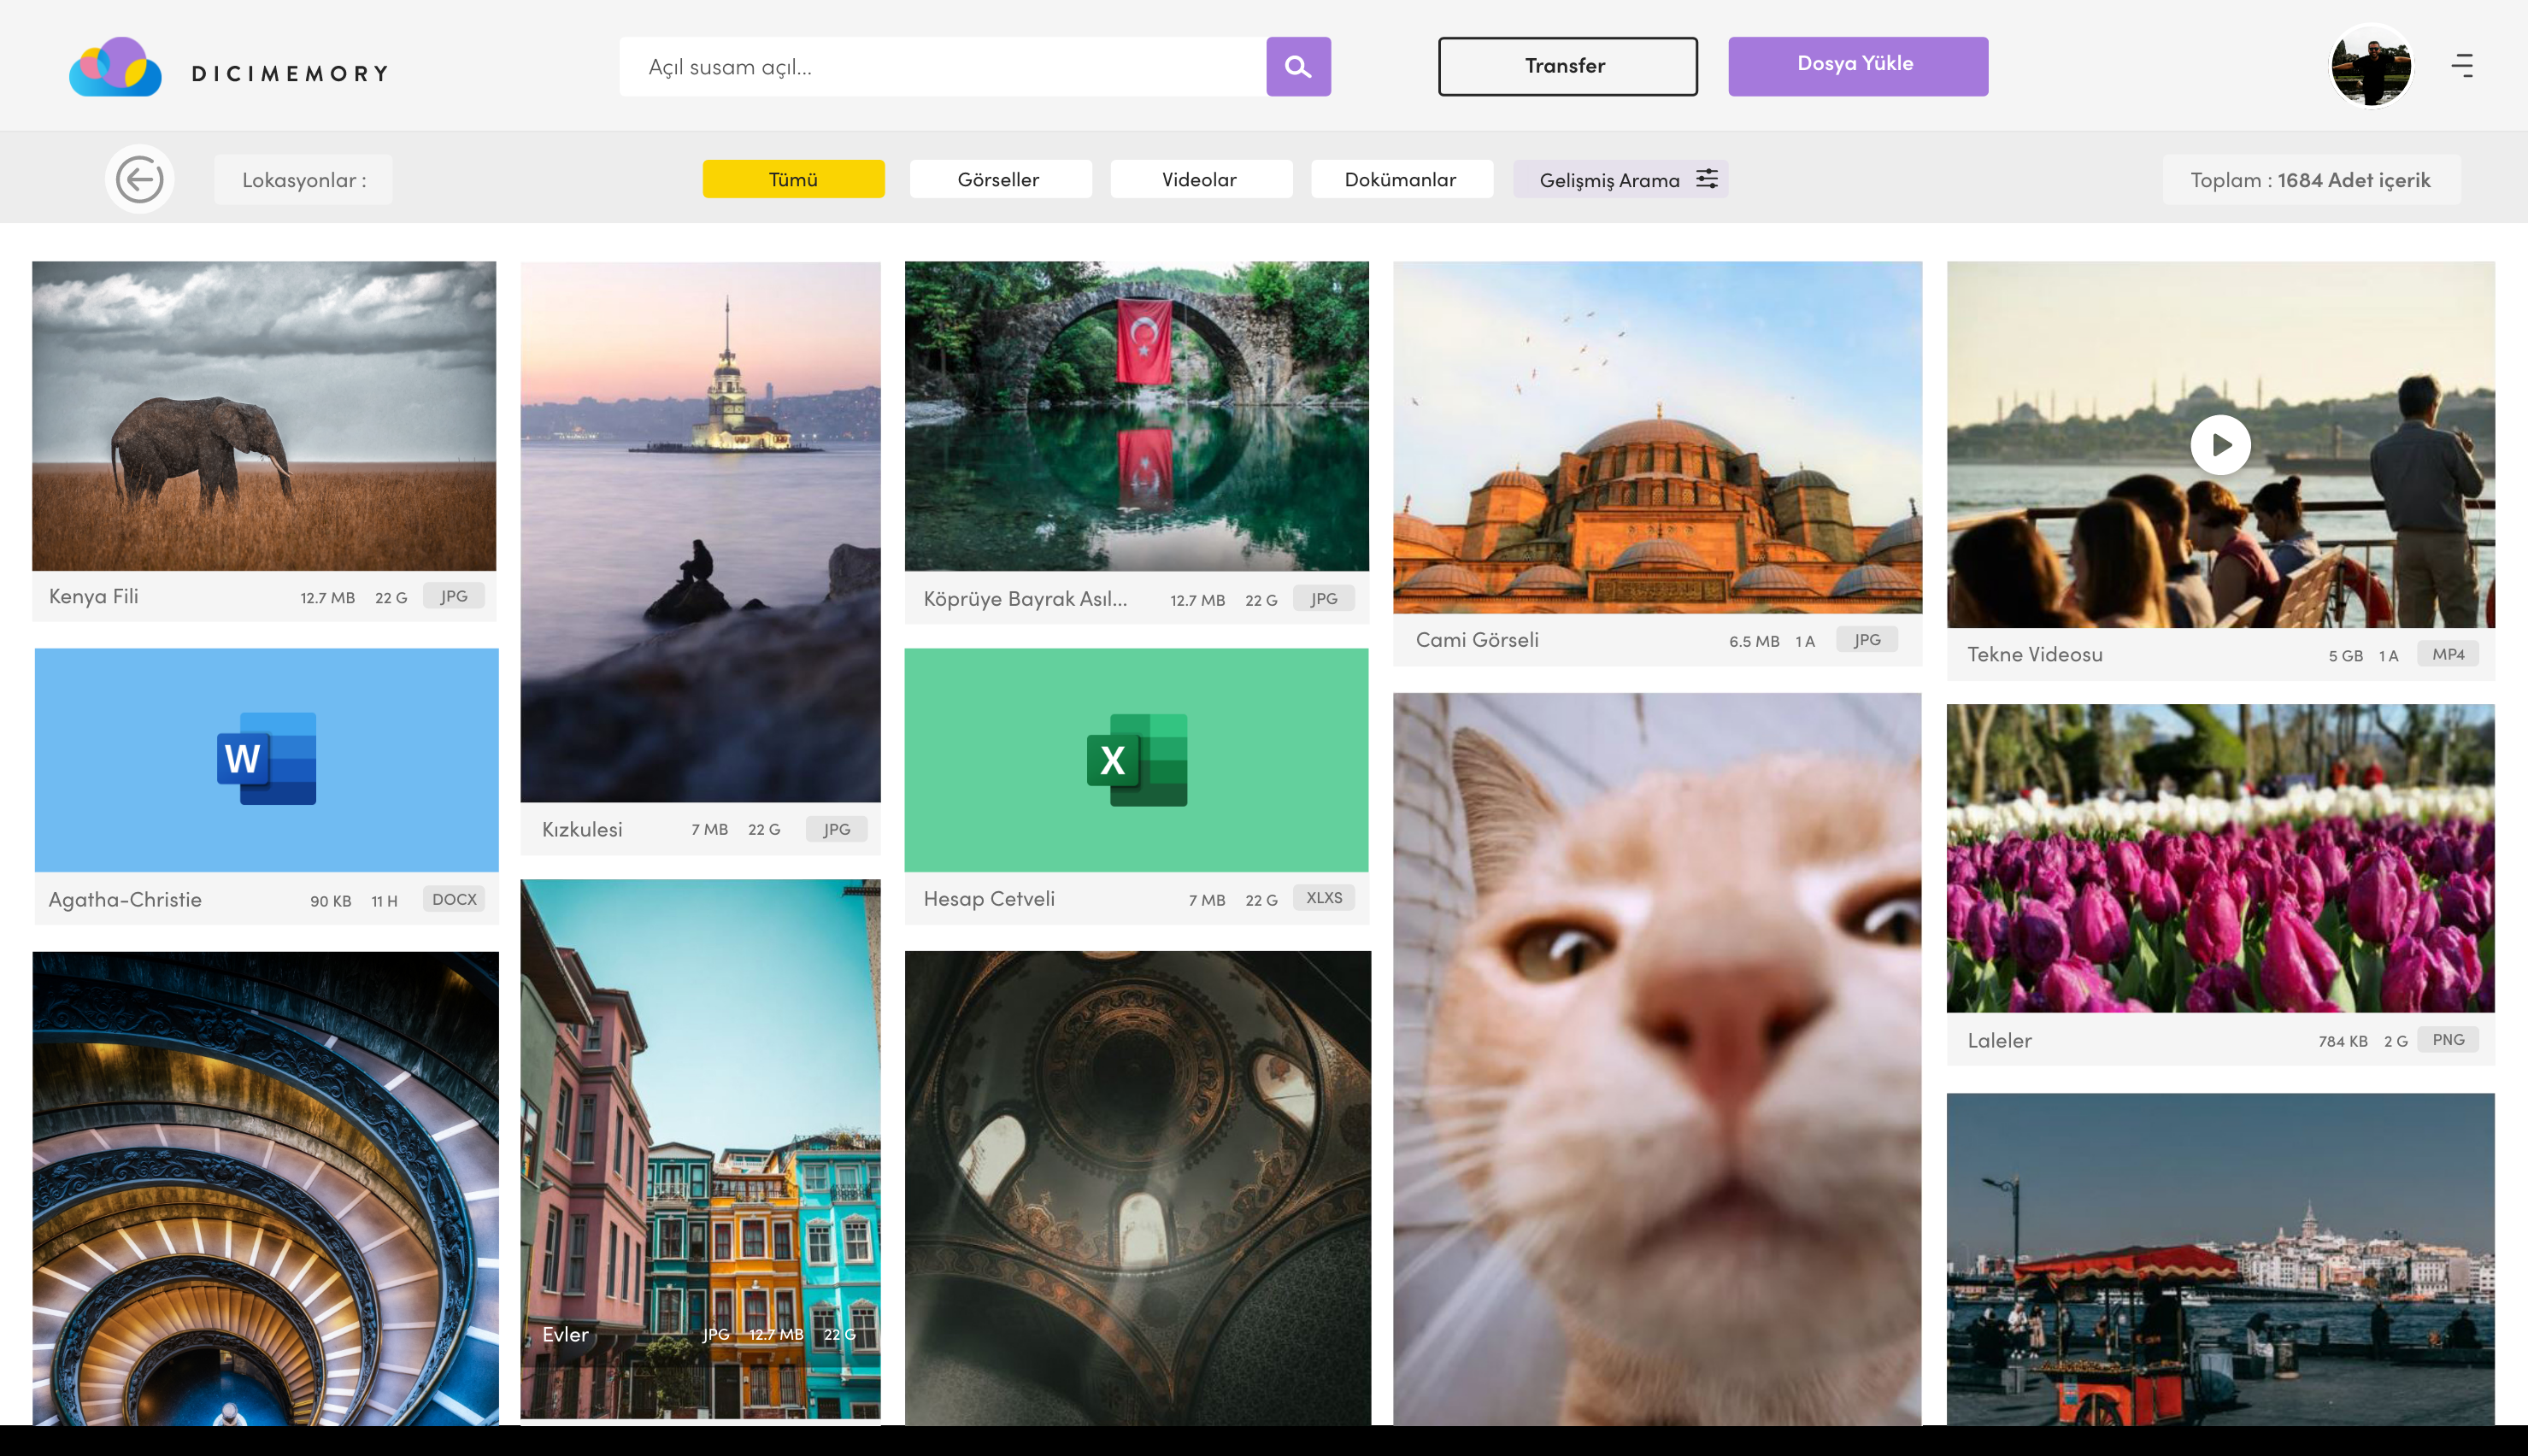Click the Agatha-Christie file name
This screenshot has width=2528, height=1456.
pyautogui.click(x=125, y=900)
